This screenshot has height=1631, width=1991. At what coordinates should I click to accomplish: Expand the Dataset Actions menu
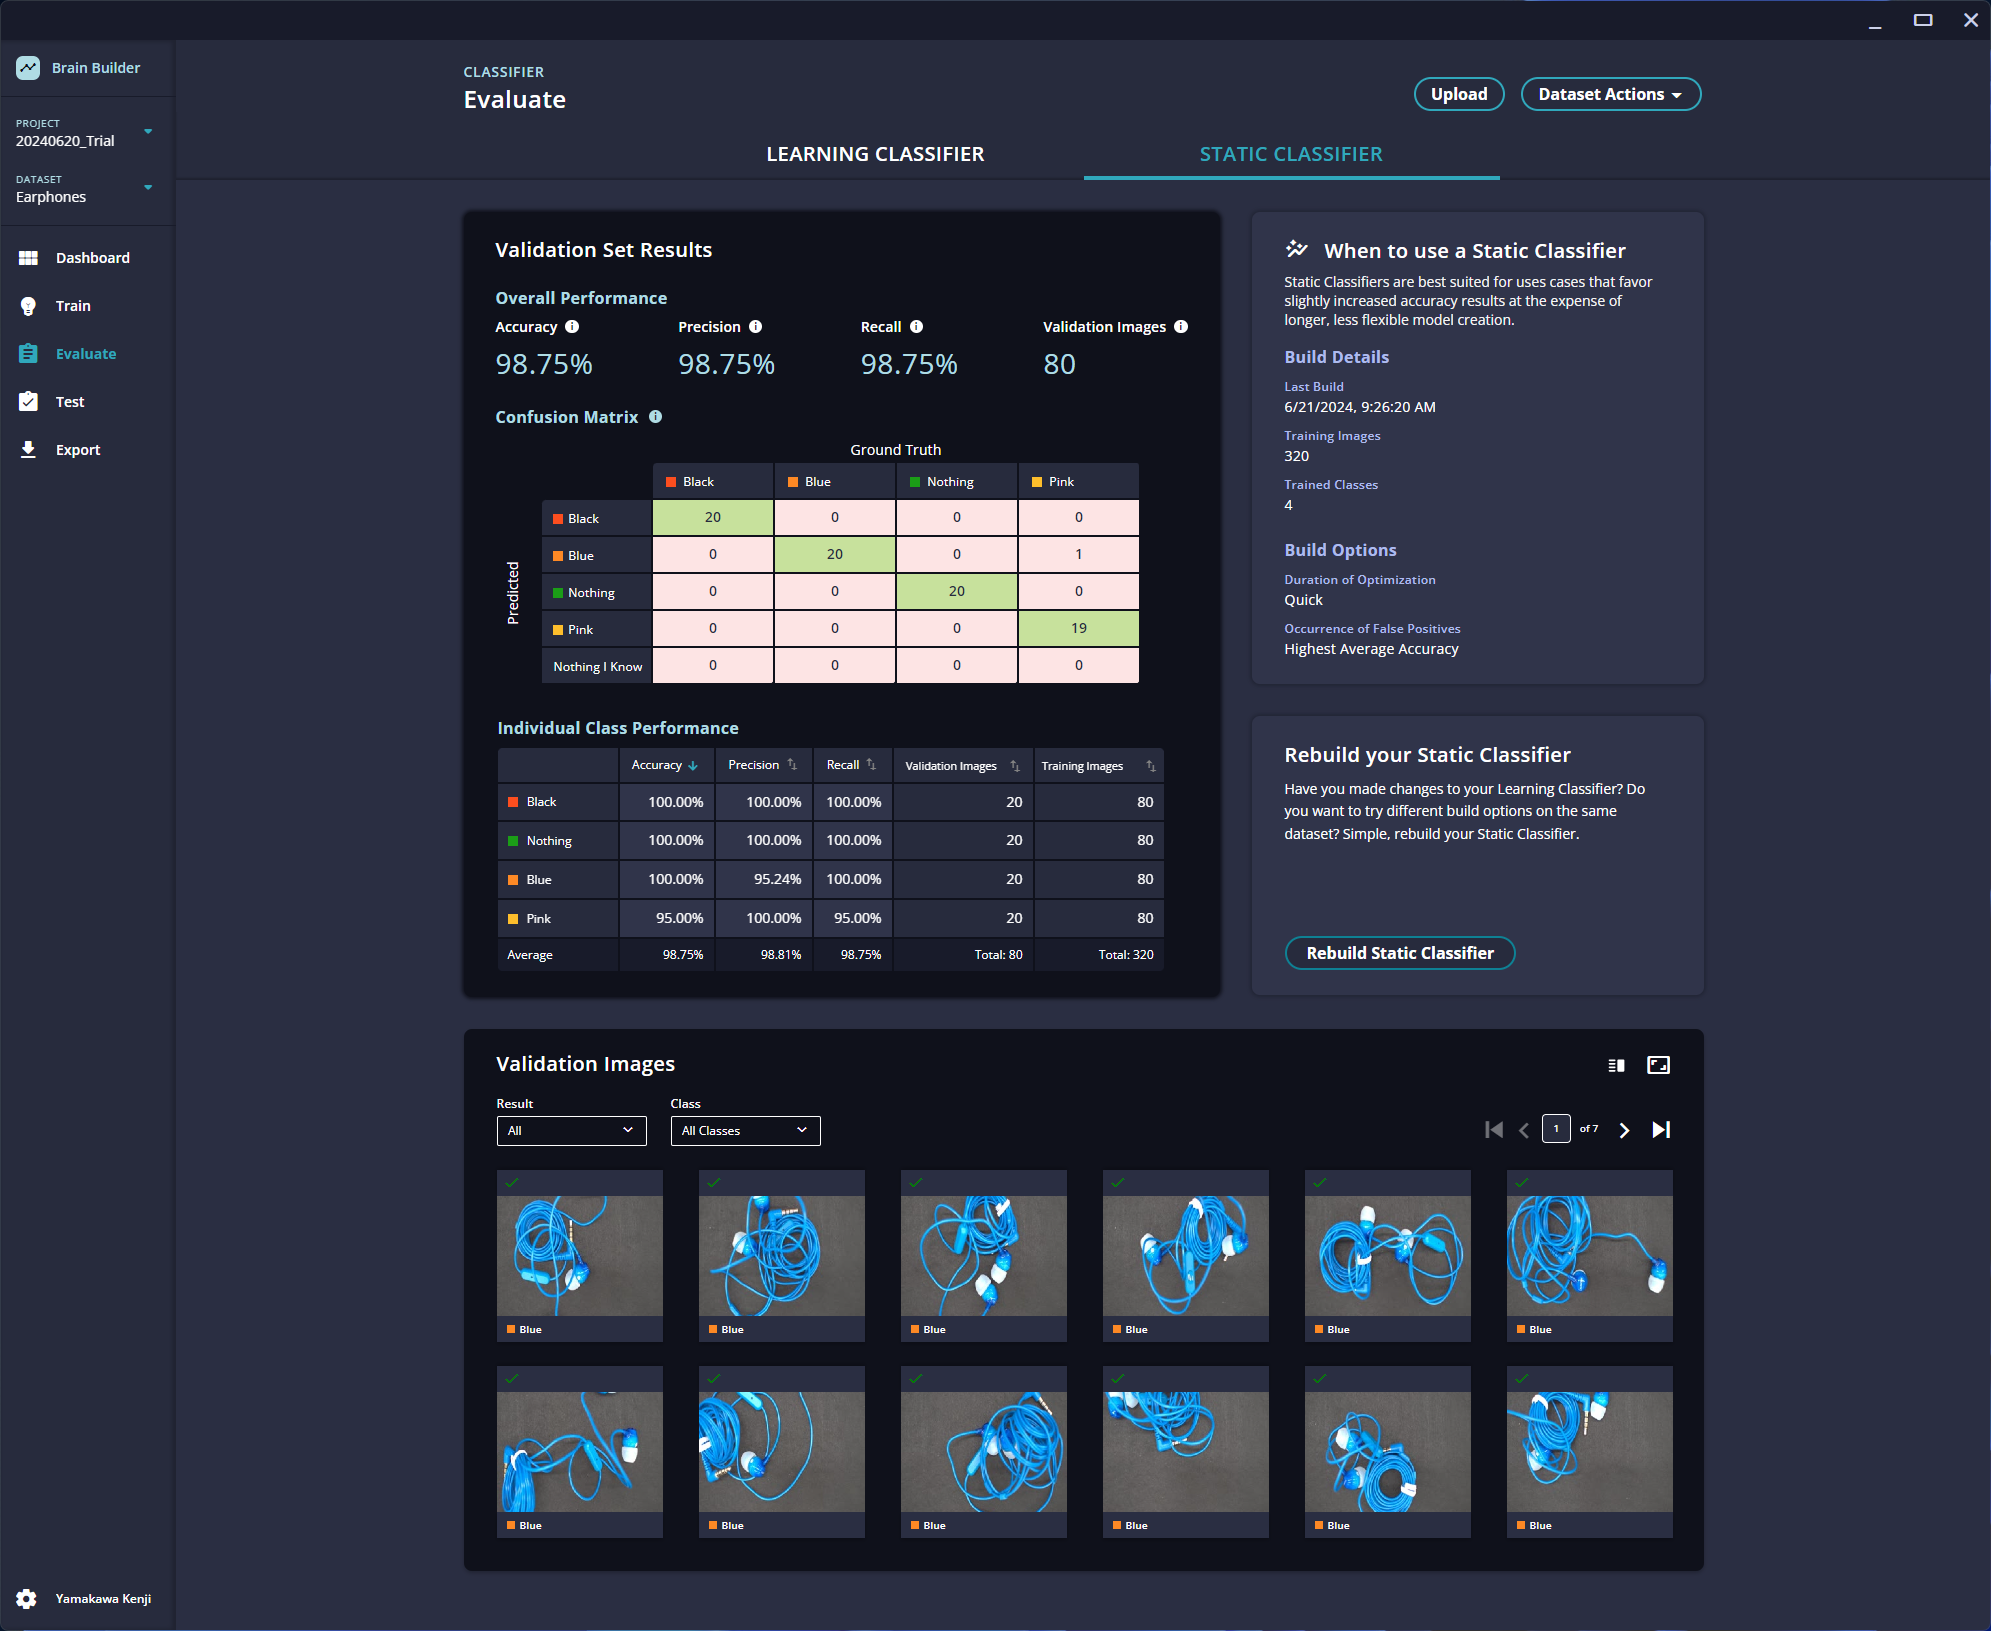(x=1610, y=94)
